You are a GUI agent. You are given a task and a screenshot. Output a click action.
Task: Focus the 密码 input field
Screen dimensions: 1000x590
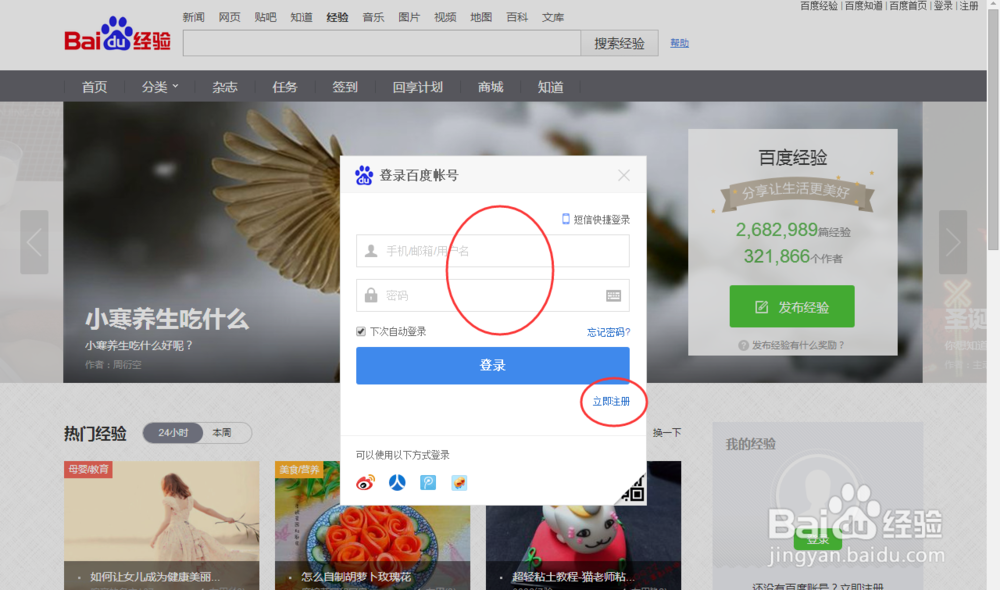pos(492,295)
